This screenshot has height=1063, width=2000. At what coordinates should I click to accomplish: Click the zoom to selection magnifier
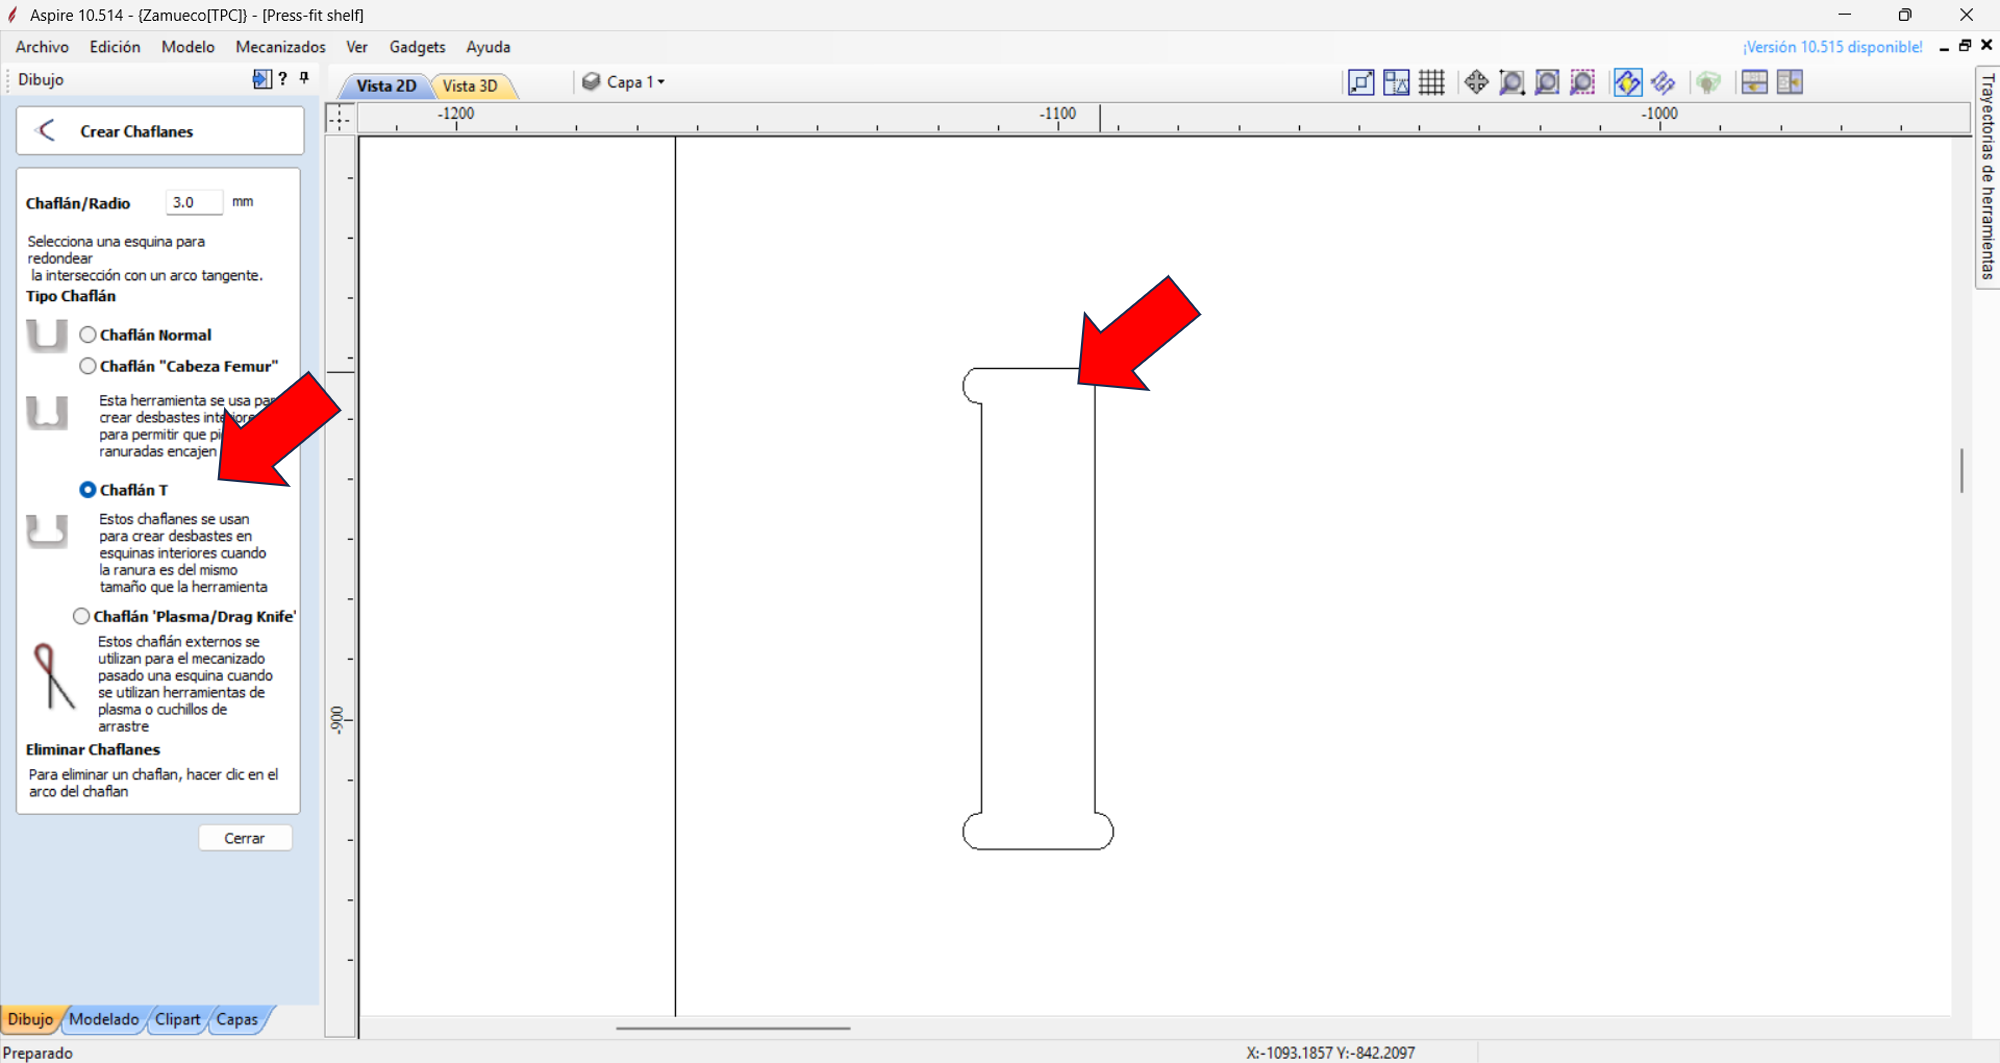(x=1582, y=82)
